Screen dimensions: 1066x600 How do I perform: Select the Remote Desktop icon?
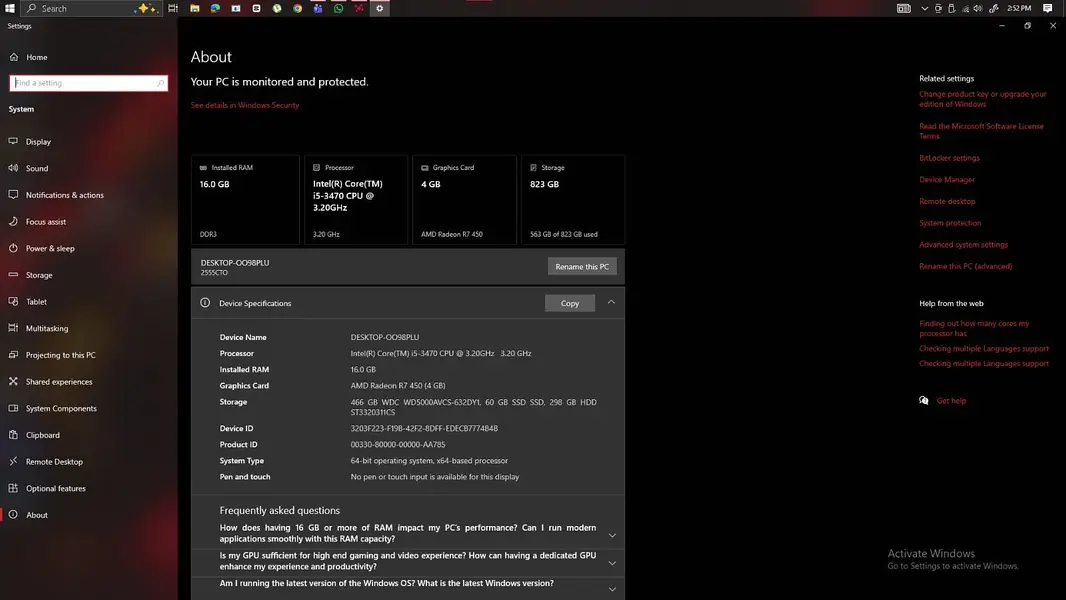pyautogui.click(x=13, y=461)
